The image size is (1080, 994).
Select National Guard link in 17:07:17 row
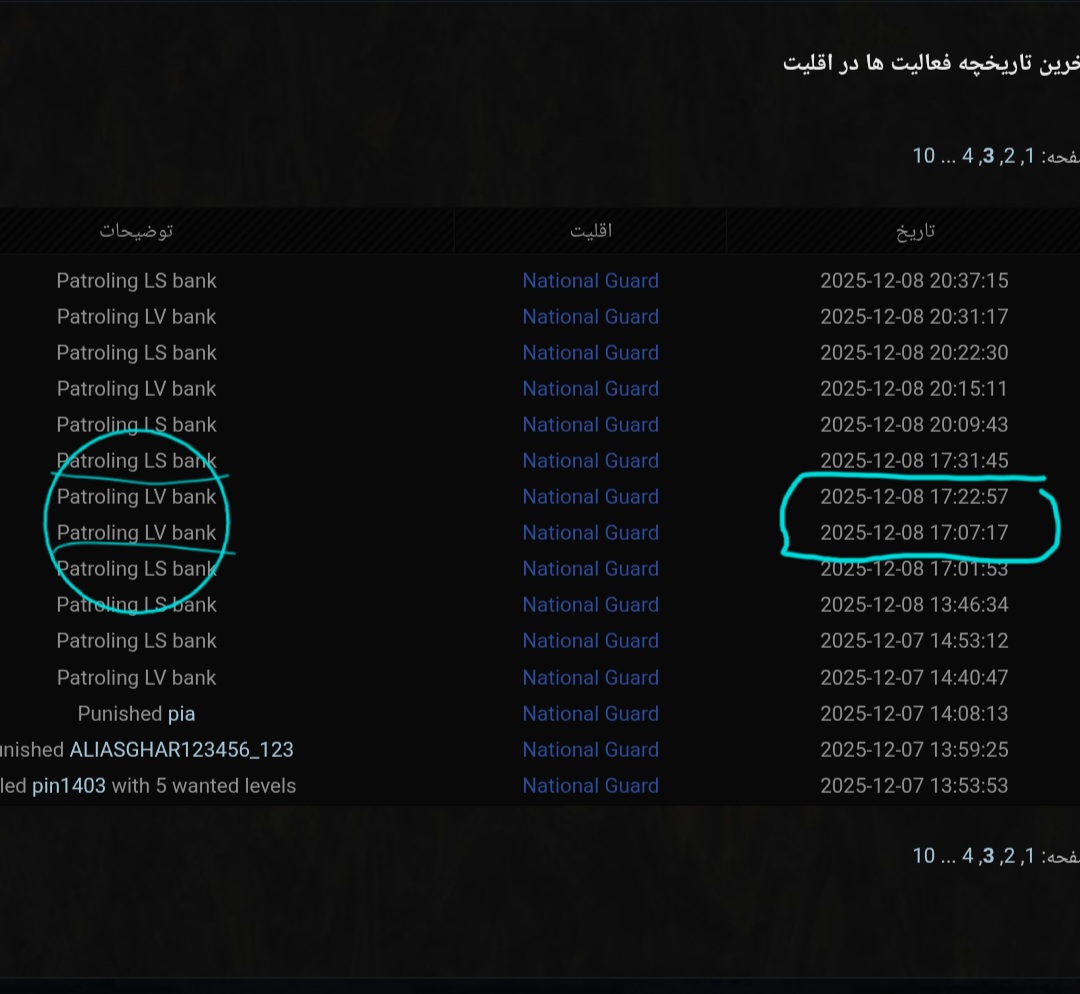(x=590, y=533)
